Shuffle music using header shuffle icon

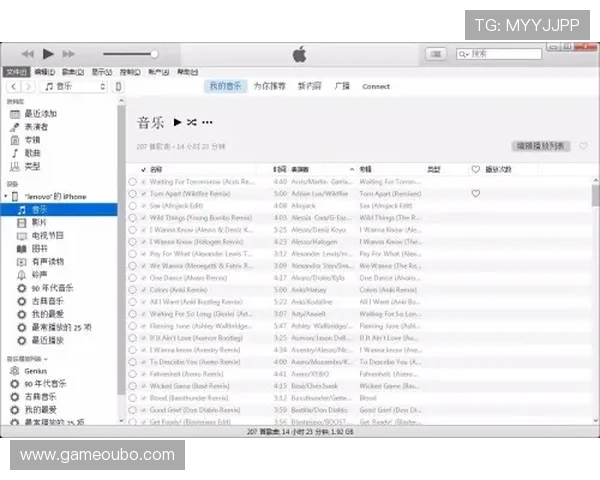click(192, 122)
